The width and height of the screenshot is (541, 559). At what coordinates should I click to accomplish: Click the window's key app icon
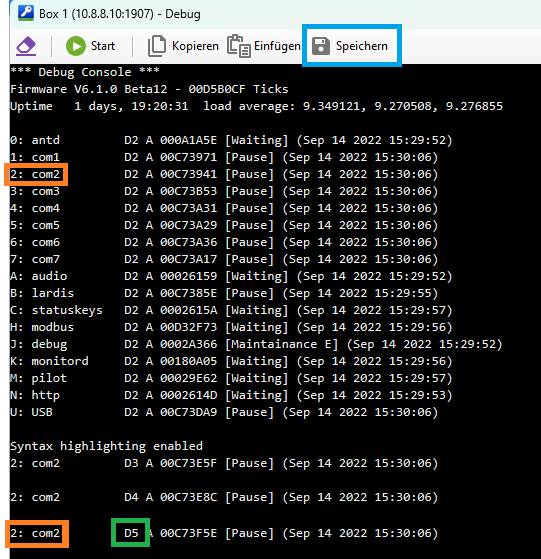point(26,13)
